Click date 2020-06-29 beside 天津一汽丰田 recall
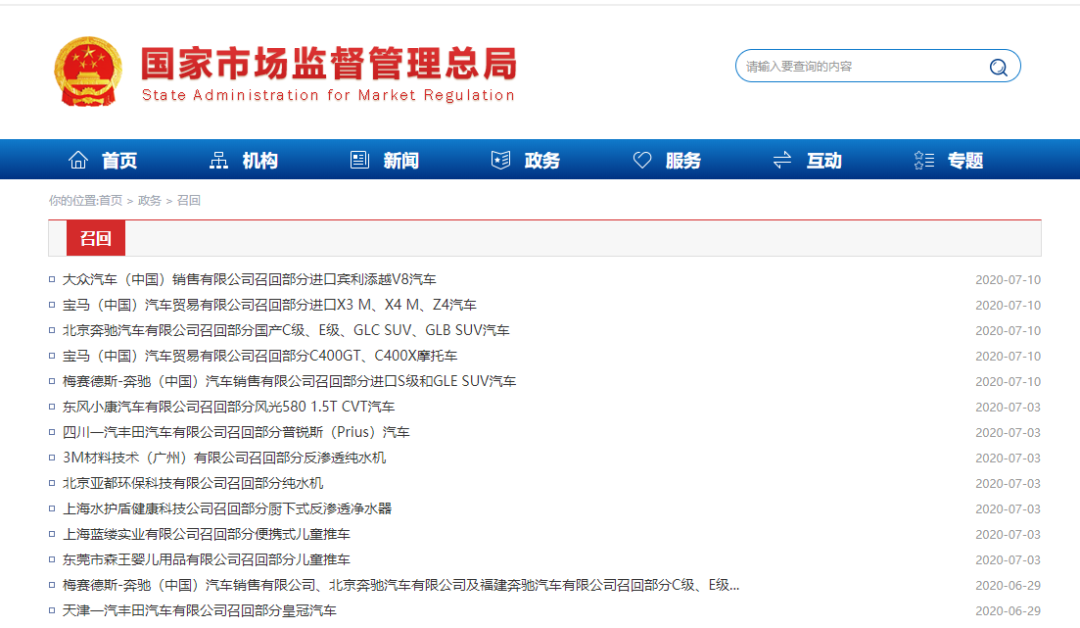This screenshot has height=628, width=1080. tap(1008, 611)
